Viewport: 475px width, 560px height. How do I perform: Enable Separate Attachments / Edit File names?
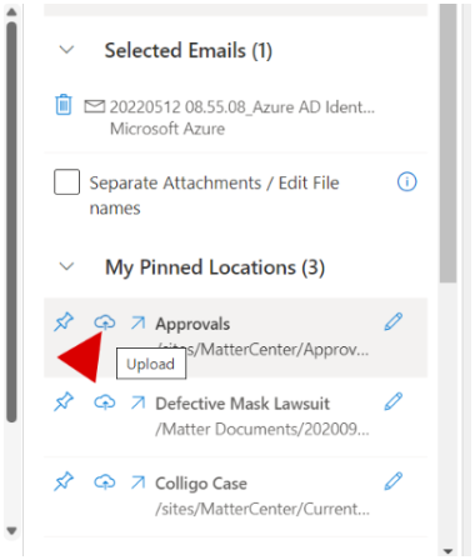click(67, 182)
